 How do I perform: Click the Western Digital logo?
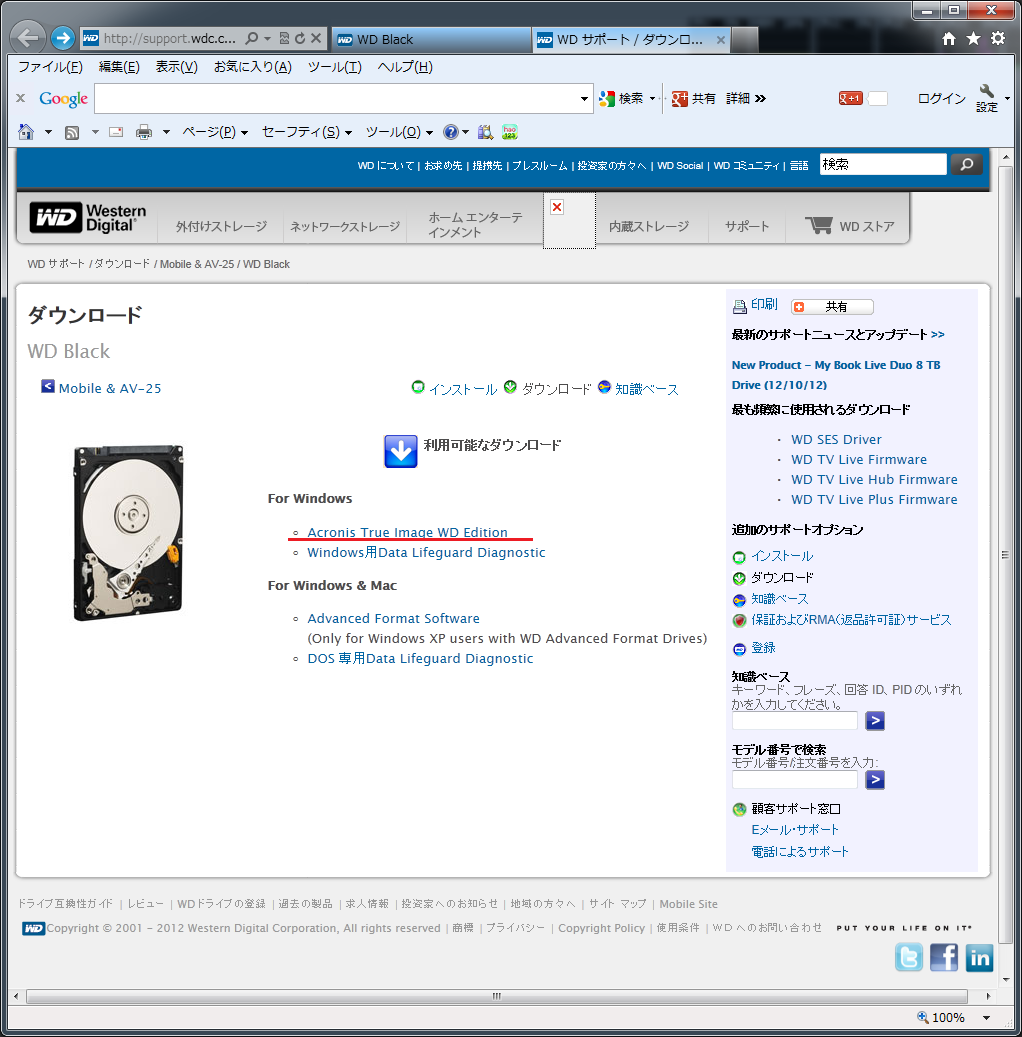88,218
